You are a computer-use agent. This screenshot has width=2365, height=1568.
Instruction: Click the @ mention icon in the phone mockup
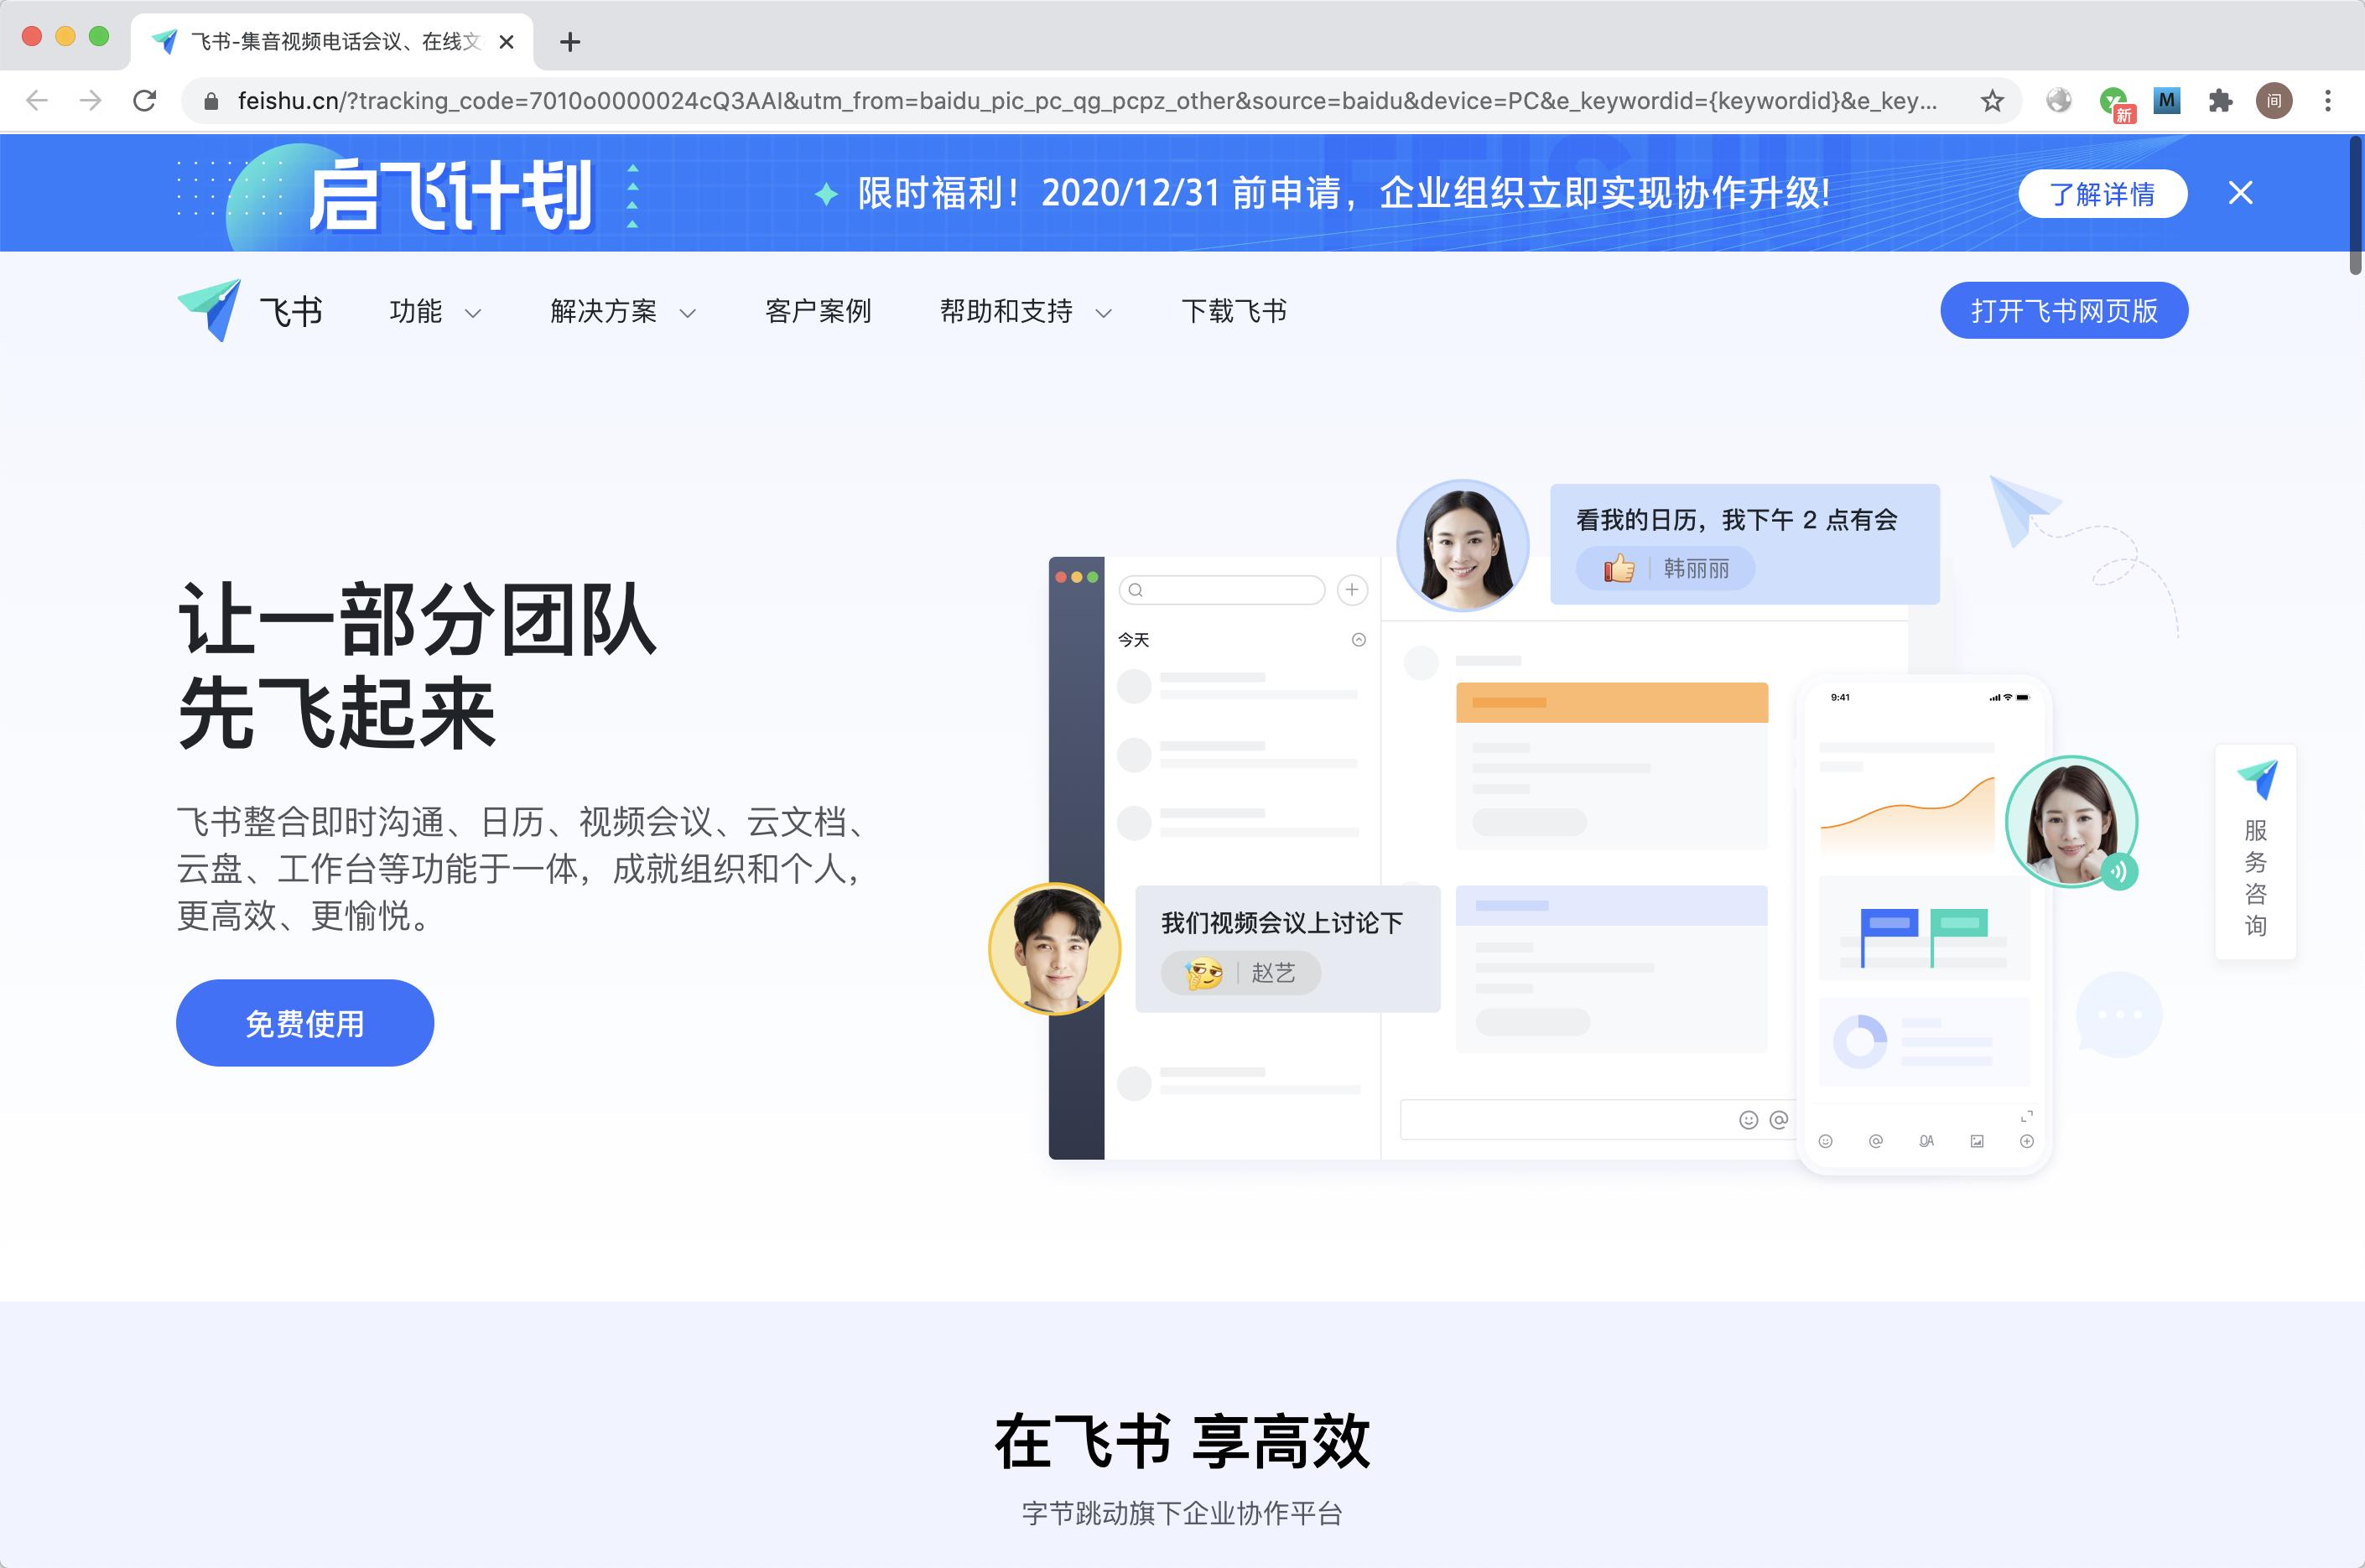[1875, 1141]
